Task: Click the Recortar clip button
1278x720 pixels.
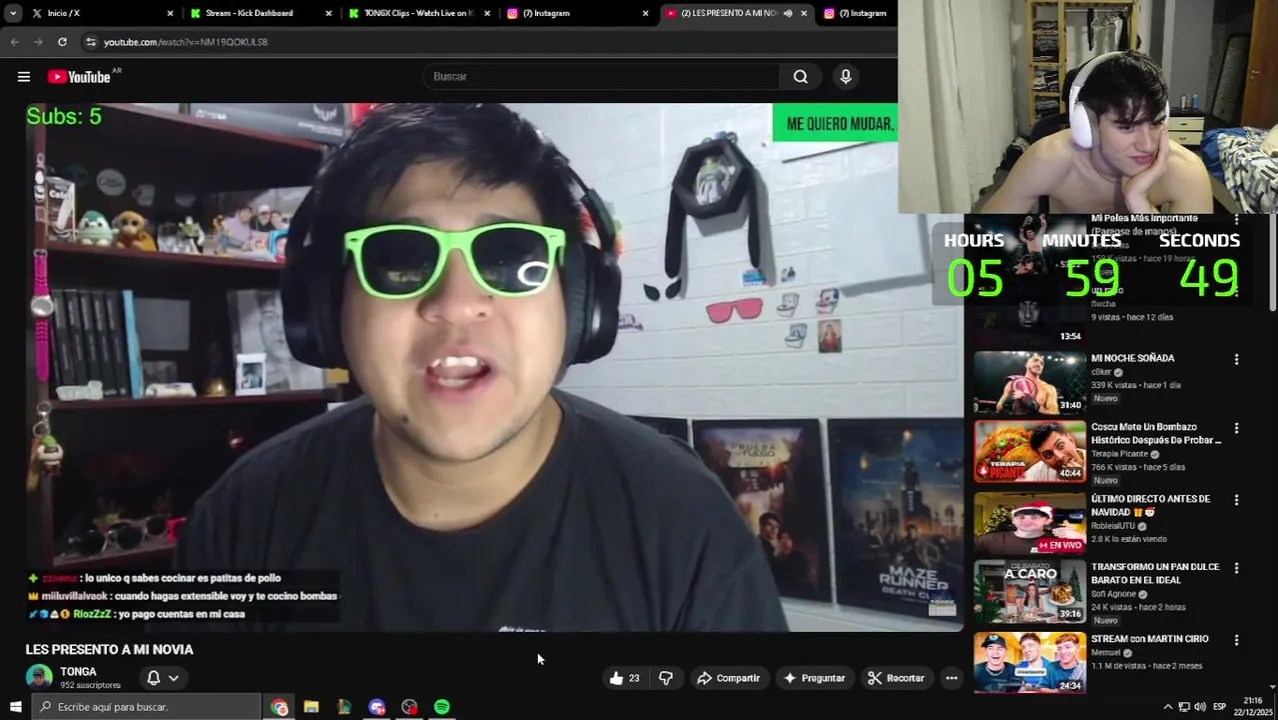Action: [895, 678]
